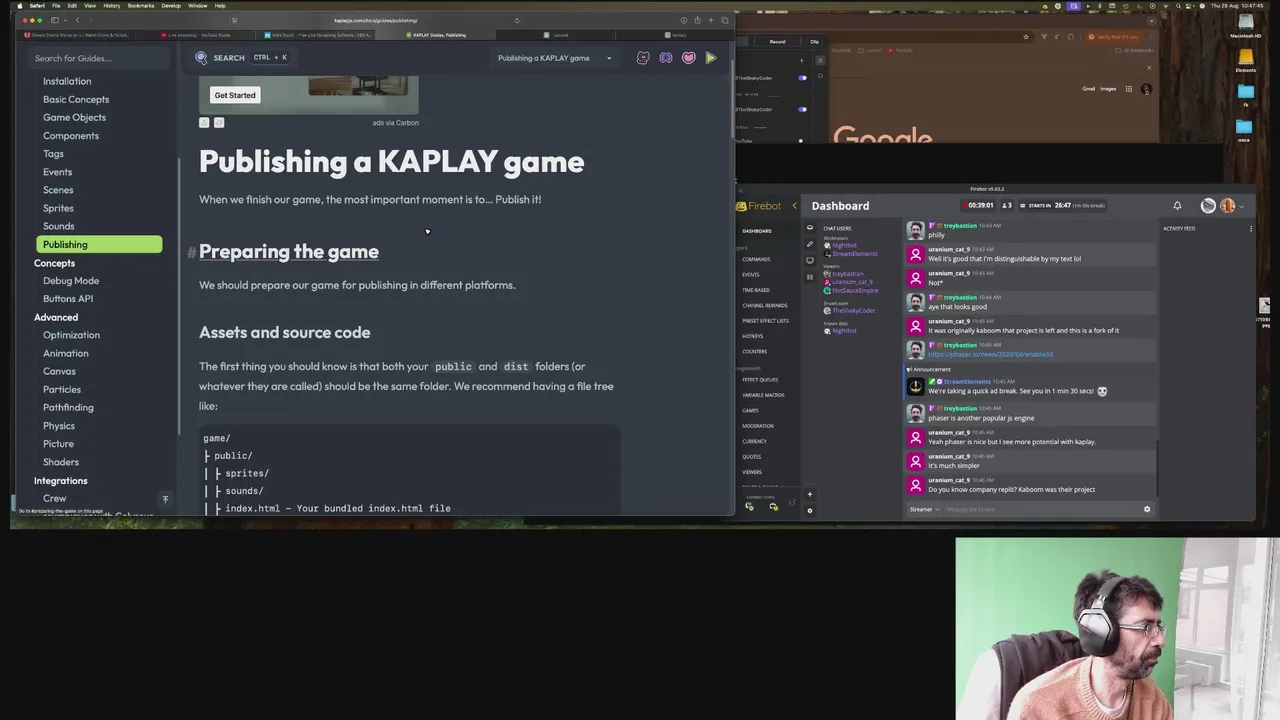Open Safari History menu
This screenshot has height=720, width=1280.
coord(112,6)
